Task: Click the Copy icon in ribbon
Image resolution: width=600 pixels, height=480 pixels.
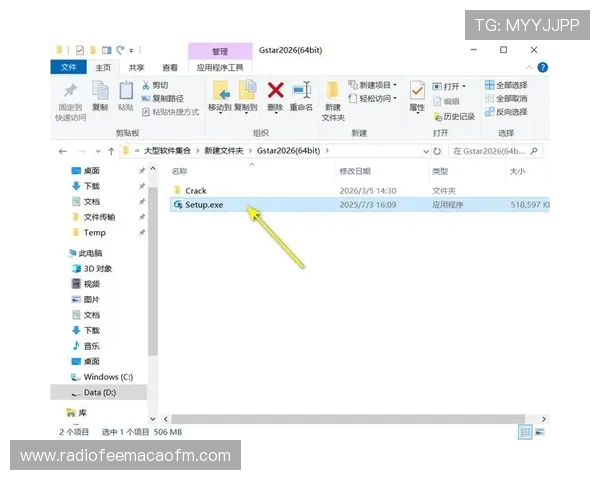Action: click(x=100, y=91)
